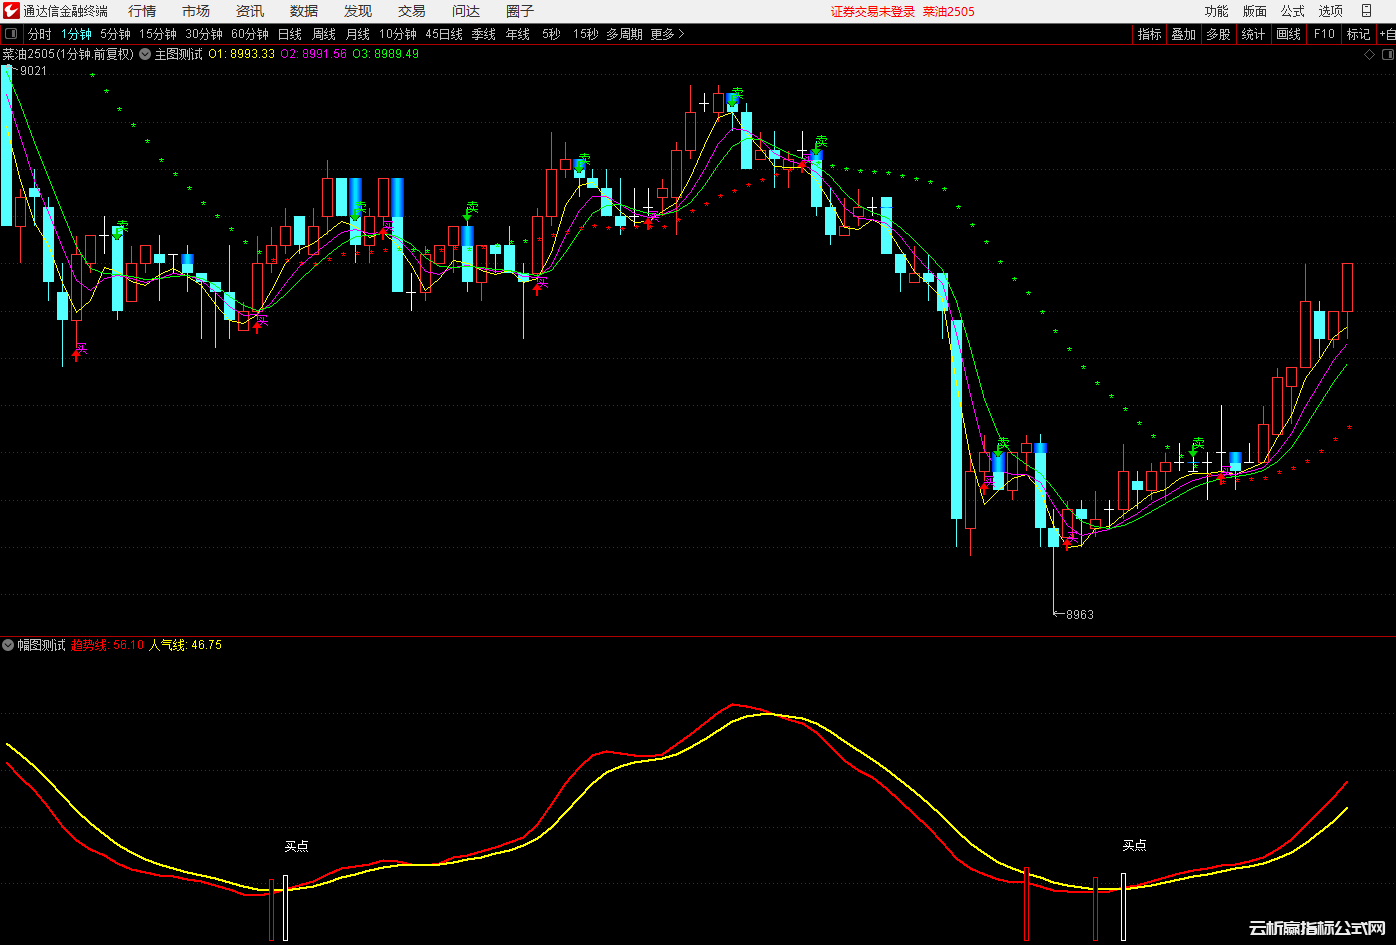Open the 公式 menu
The width and height of the screenshot is (1396, 945).
point(1293,11)
